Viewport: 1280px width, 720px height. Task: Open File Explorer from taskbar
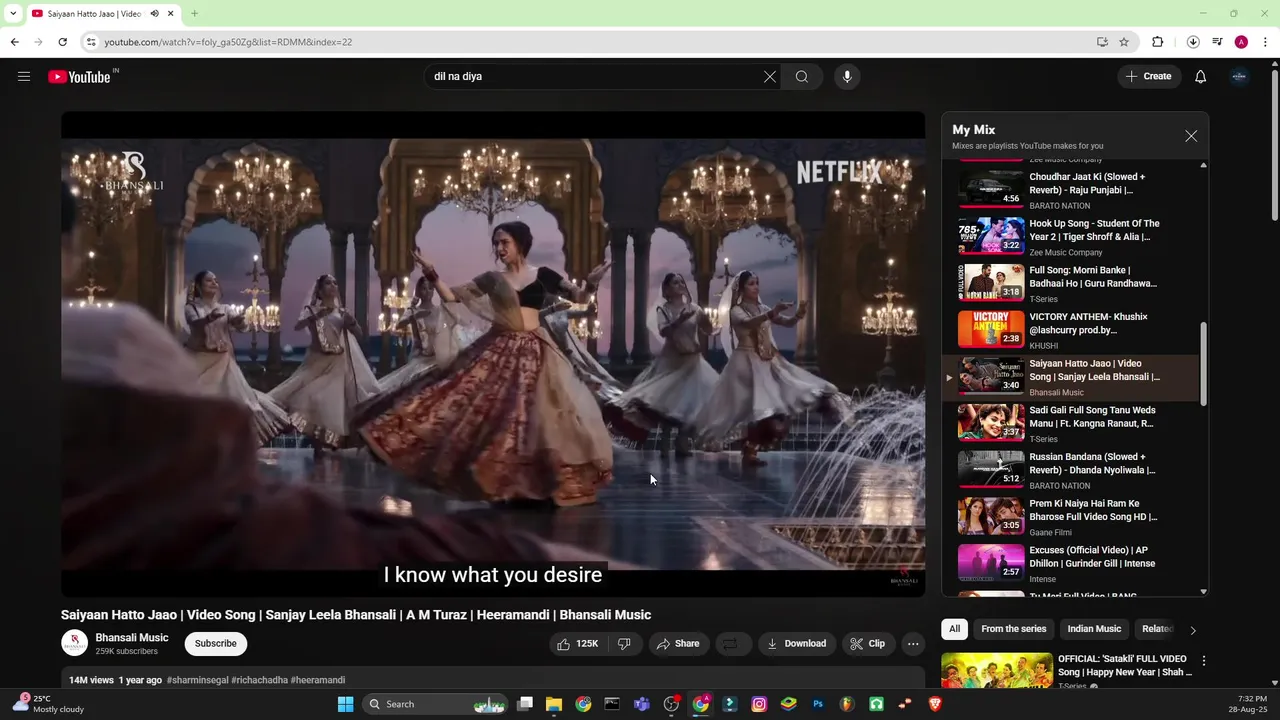(x=554, y=704)
